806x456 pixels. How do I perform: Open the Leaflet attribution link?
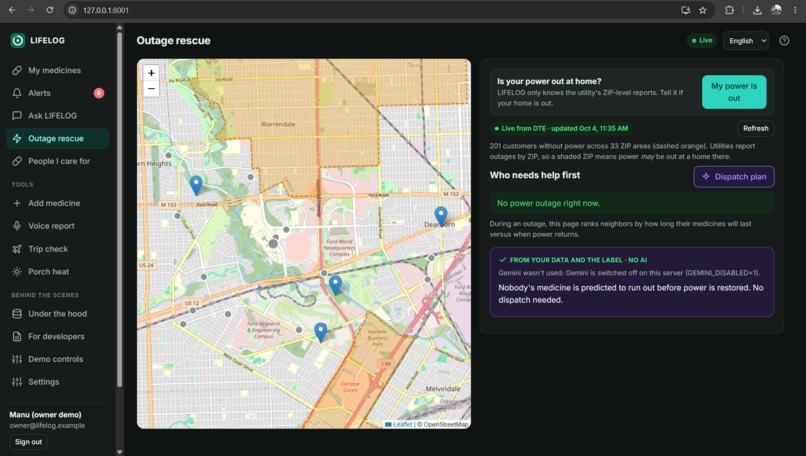pyautogui.click(x=398, y=425)
